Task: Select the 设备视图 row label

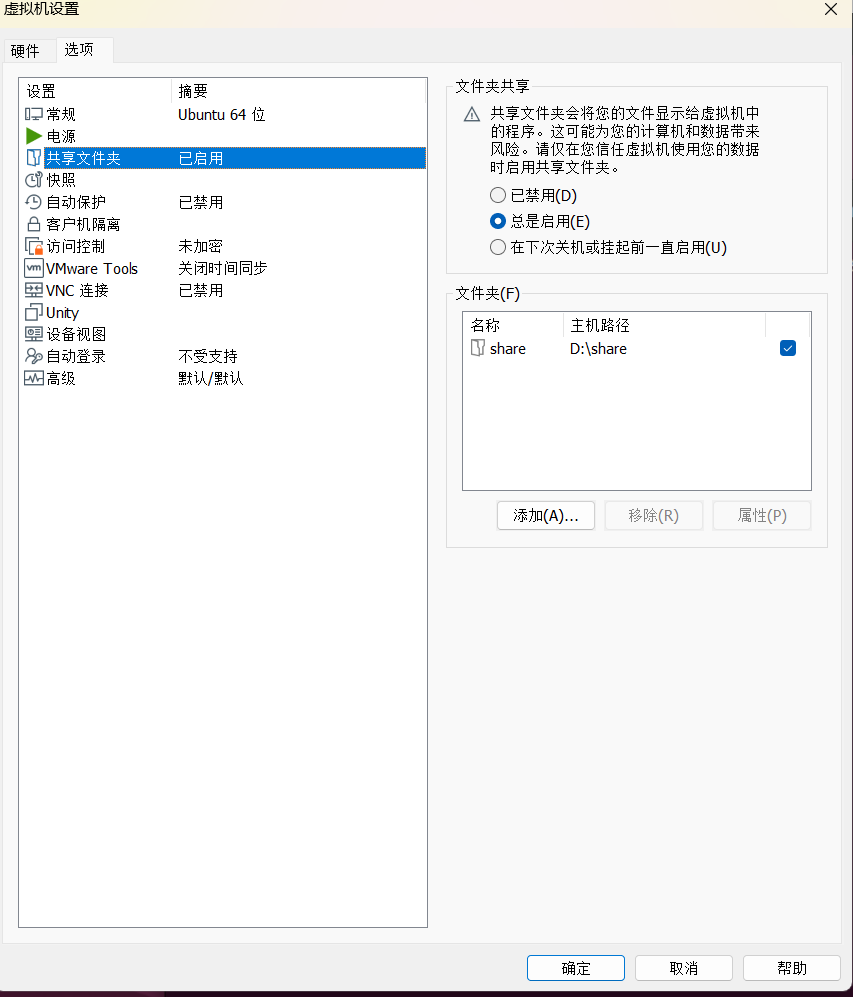Action: tap(76, 334)
